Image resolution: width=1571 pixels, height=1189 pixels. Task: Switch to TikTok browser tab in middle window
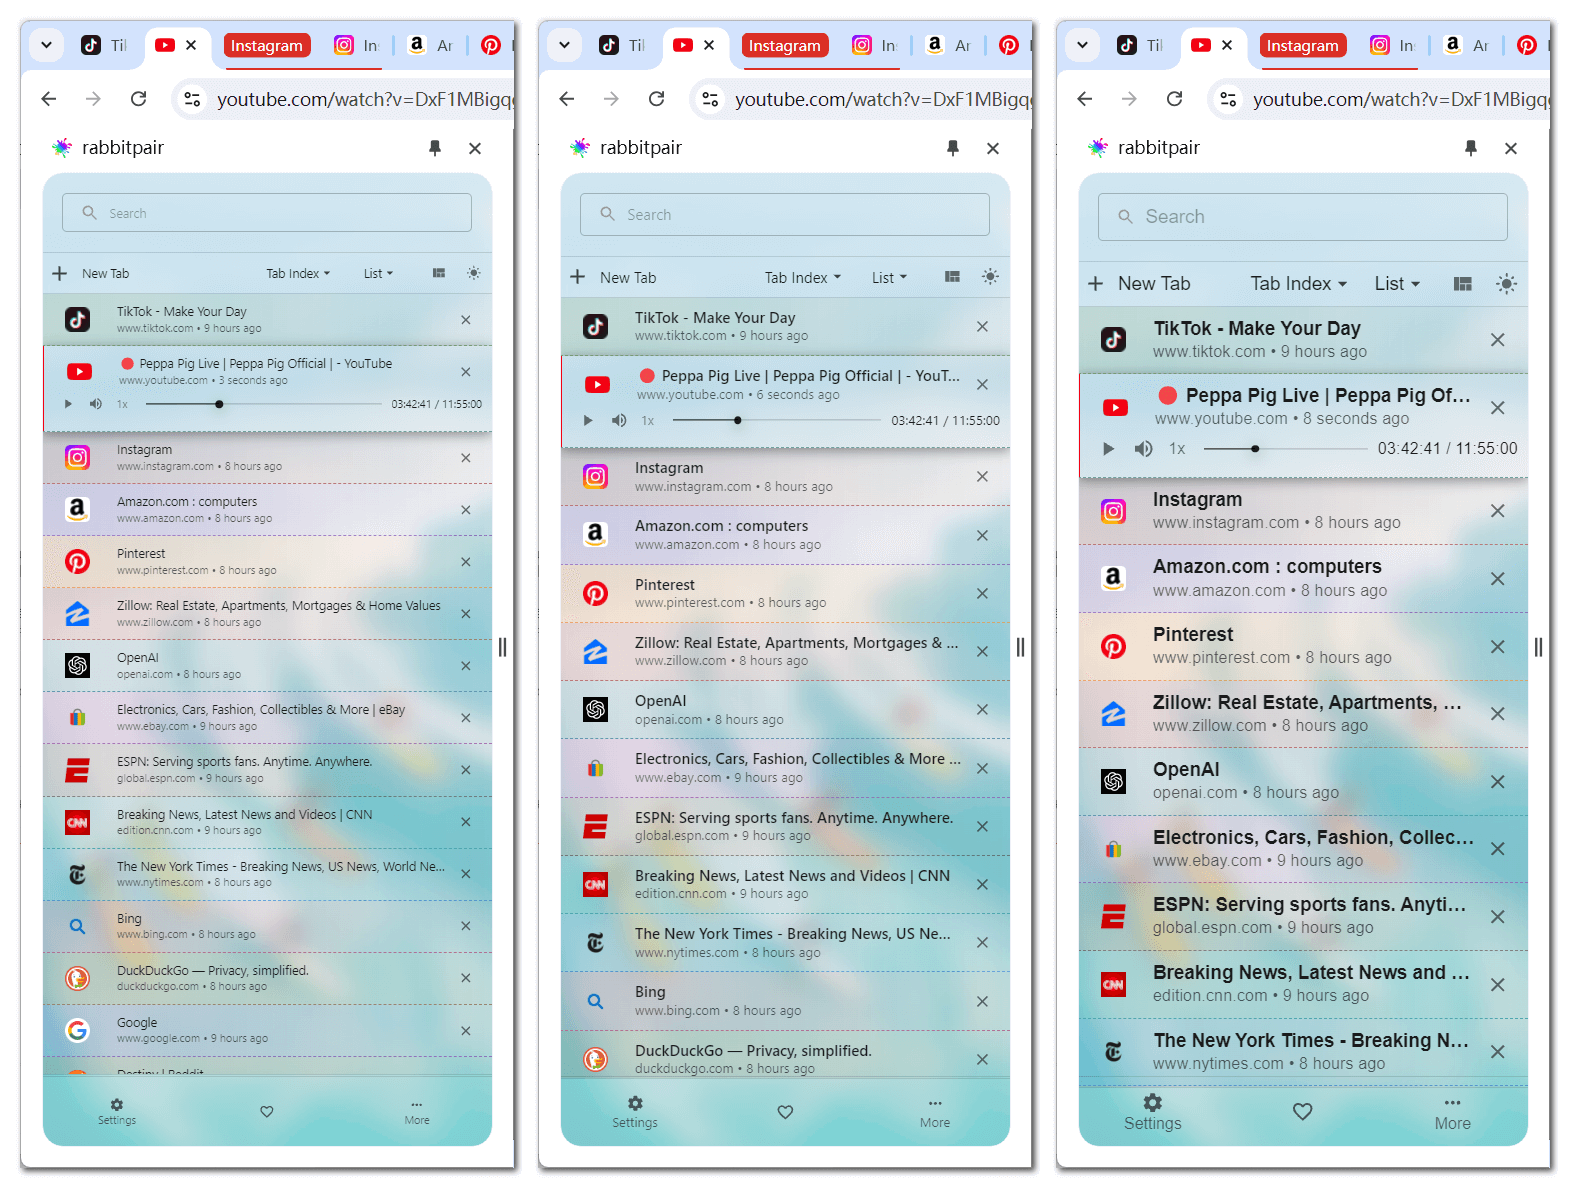point(620,45)
